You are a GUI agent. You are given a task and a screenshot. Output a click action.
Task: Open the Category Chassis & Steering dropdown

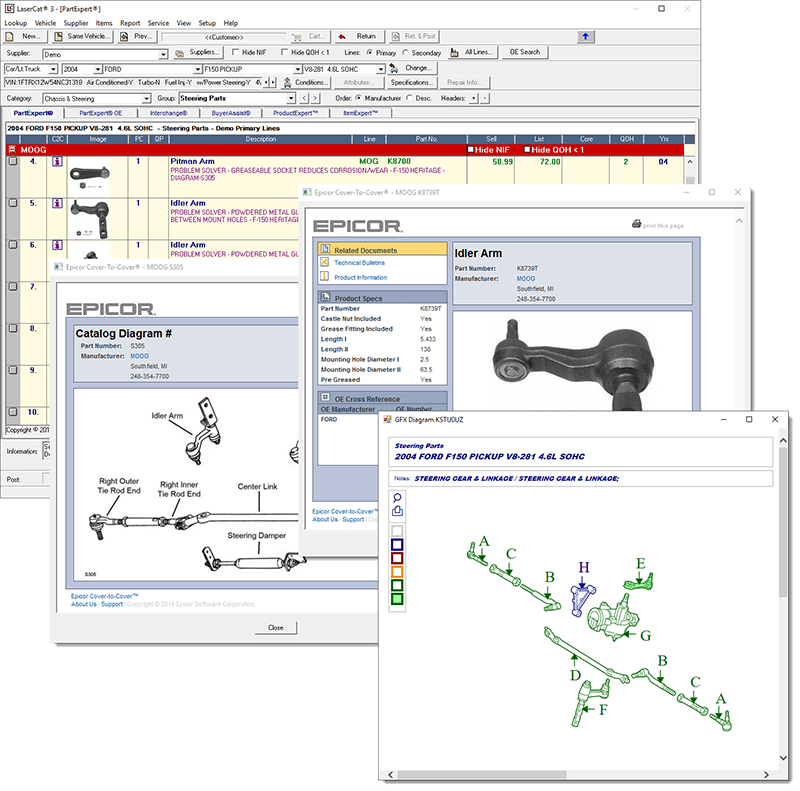click(x=146, y=98)
